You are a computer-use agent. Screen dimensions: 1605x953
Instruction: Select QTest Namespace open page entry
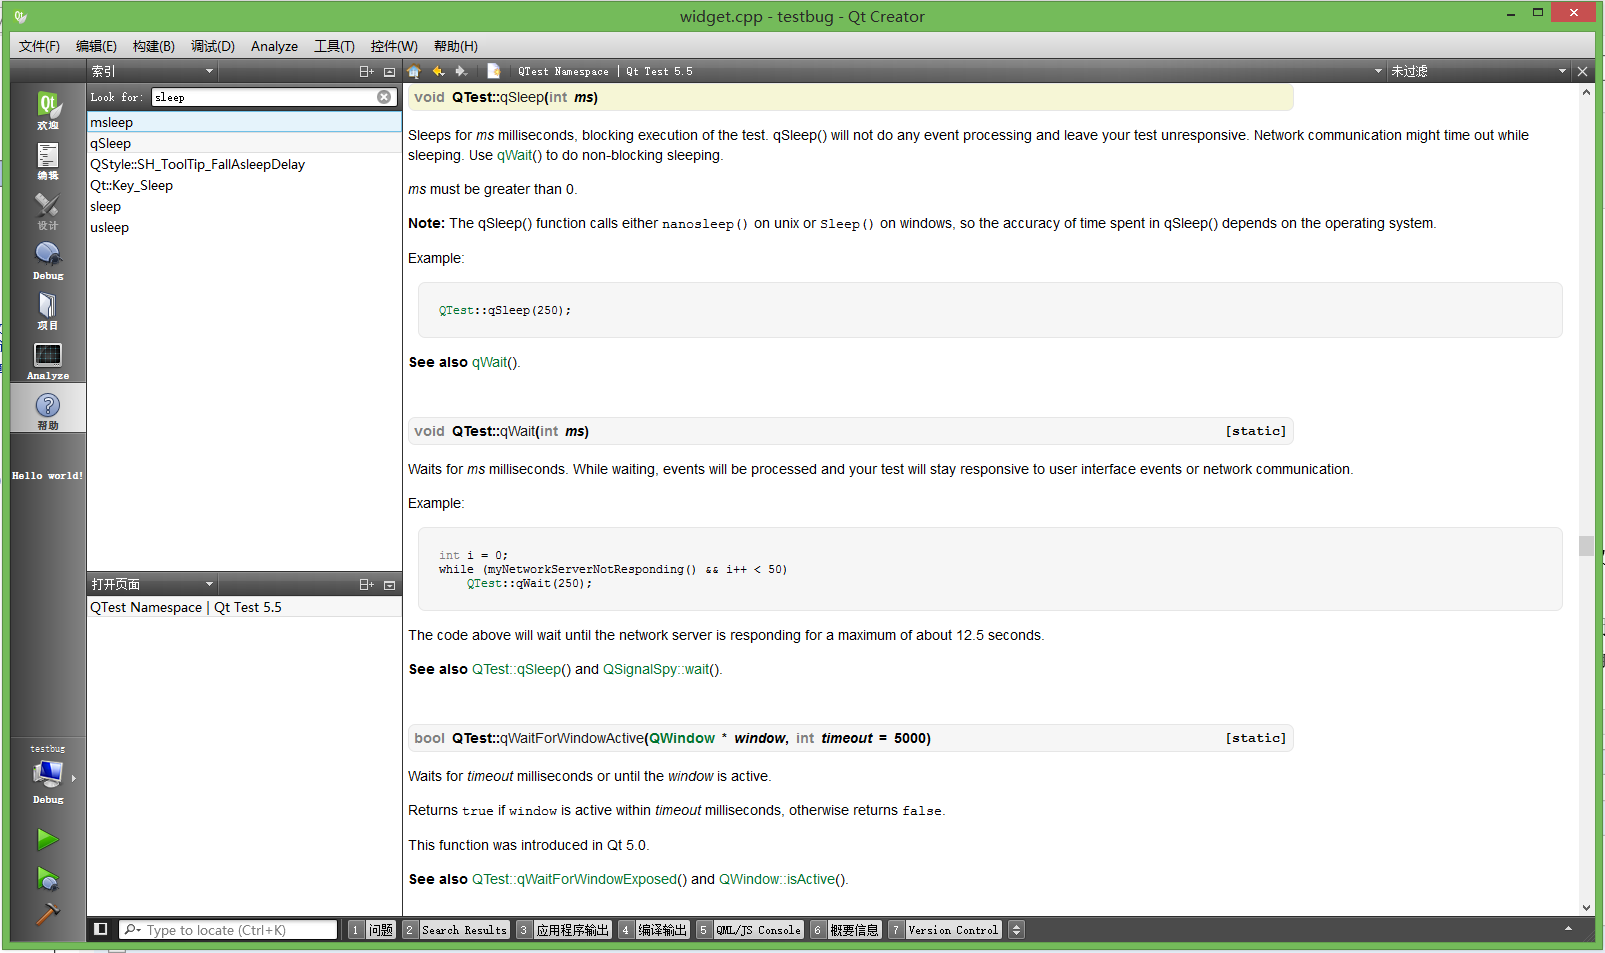[x=244, y=607]
